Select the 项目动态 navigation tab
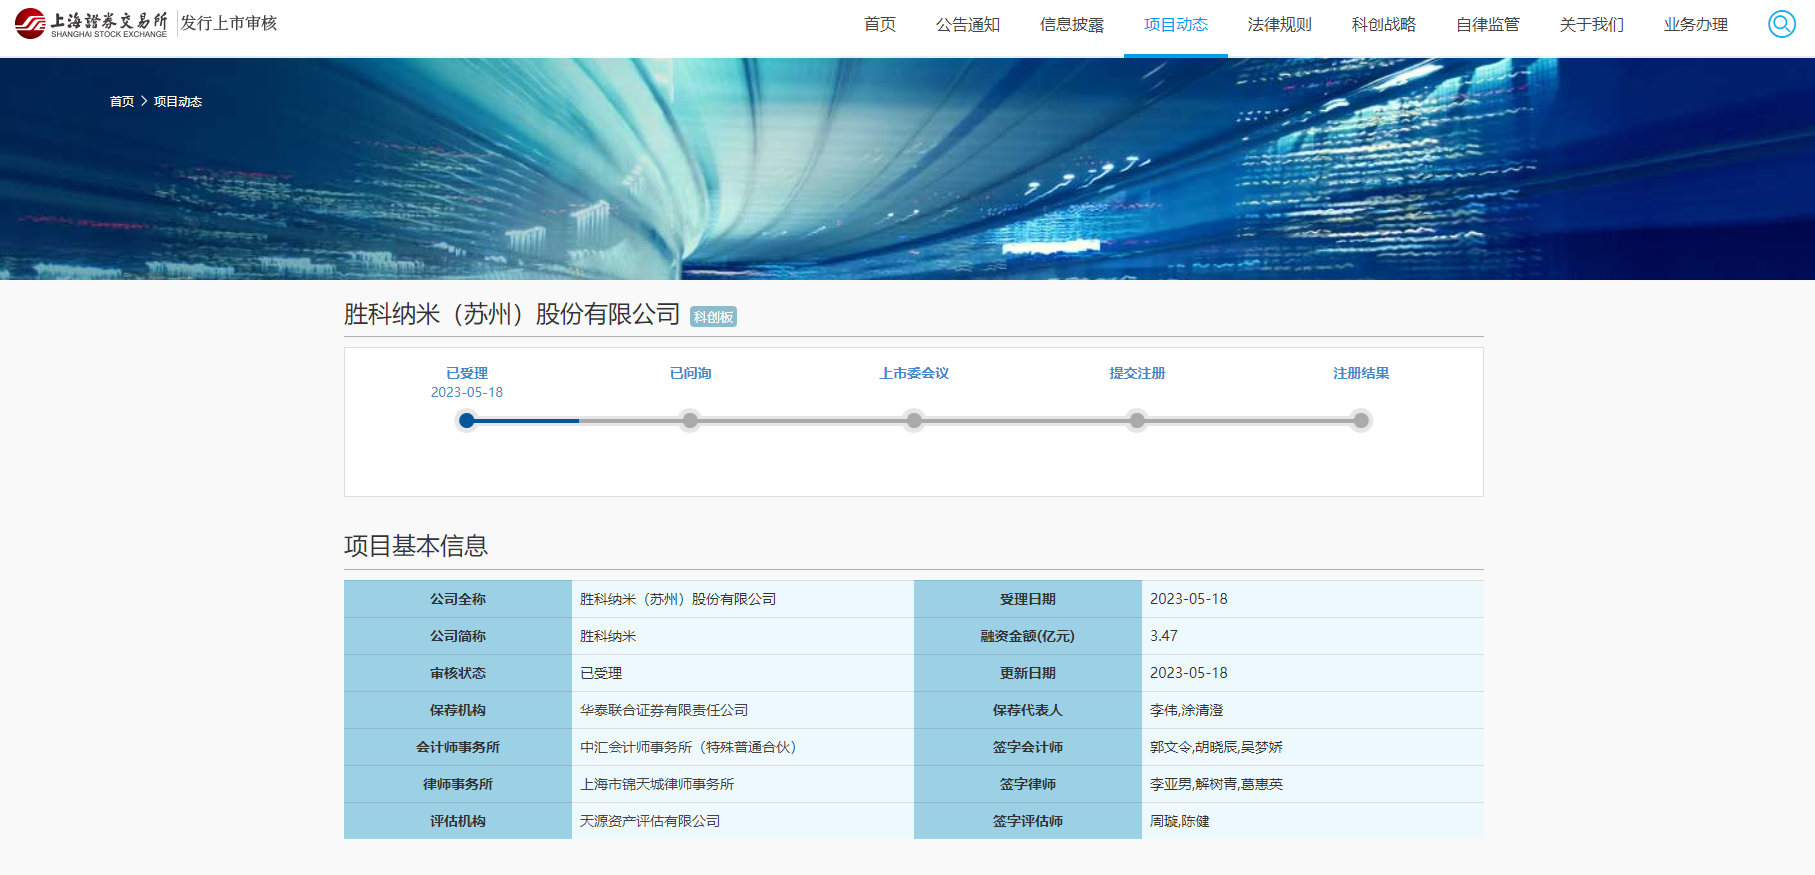The height and width of the screenshot is (875, 1815). pos(1176,24)
